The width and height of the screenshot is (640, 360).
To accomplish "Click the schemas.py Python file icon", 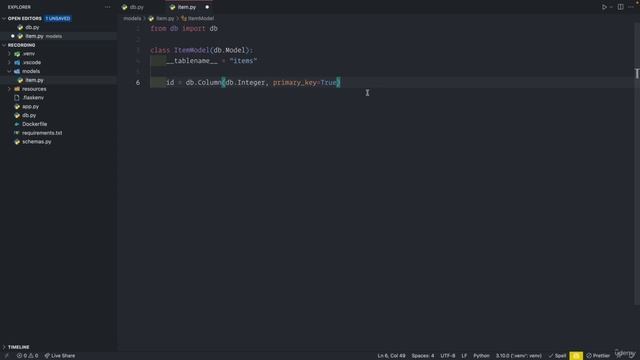I will [x=17, y=142].
